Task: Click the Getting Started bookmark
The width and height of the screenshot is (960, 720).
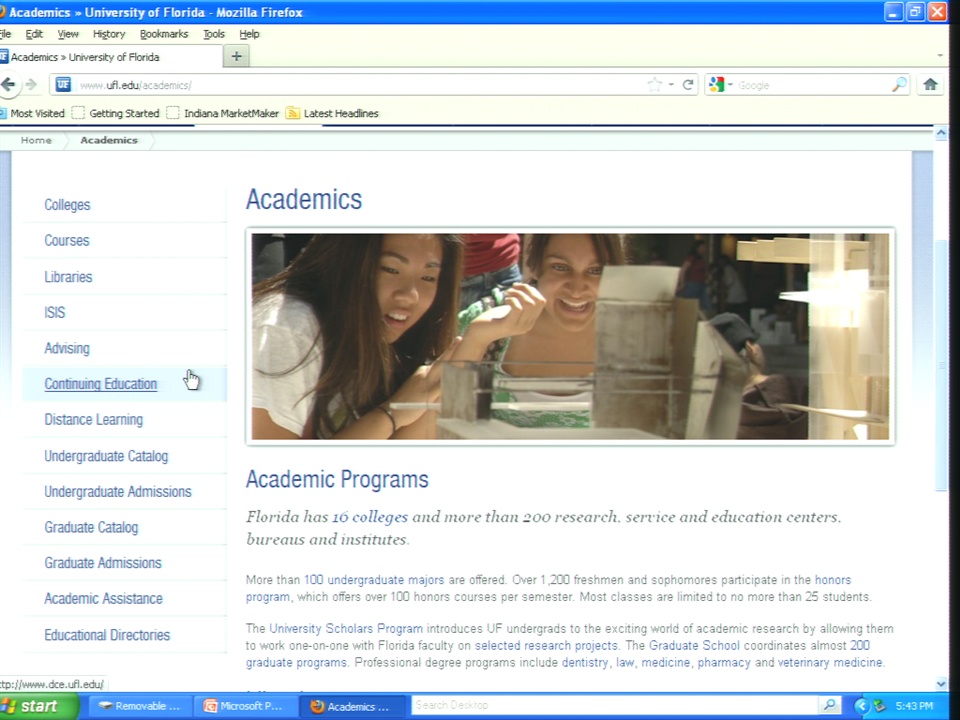Action: pyautogui.click(x=116, y=113)
